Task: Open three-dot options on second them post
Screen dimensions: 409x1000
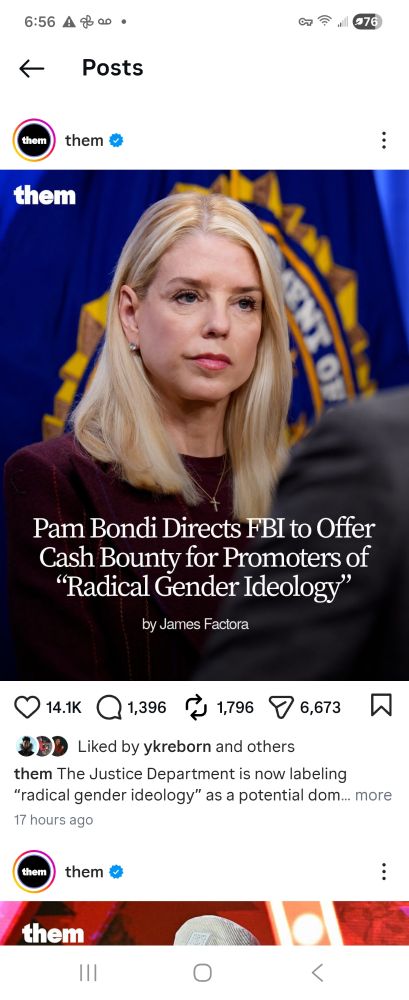Action: pyautogui.click(x=383, y=871)
